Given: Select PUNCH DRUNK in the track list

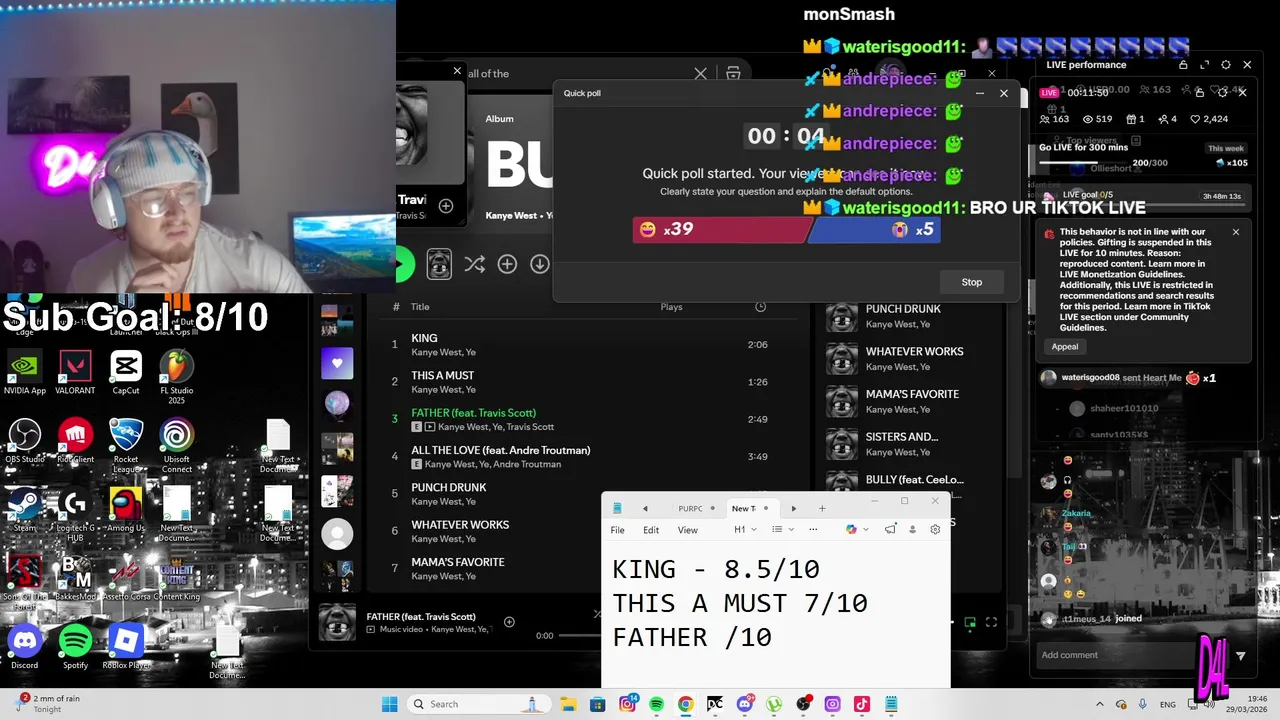Looking at the screenshot, I should click(584, 493).
